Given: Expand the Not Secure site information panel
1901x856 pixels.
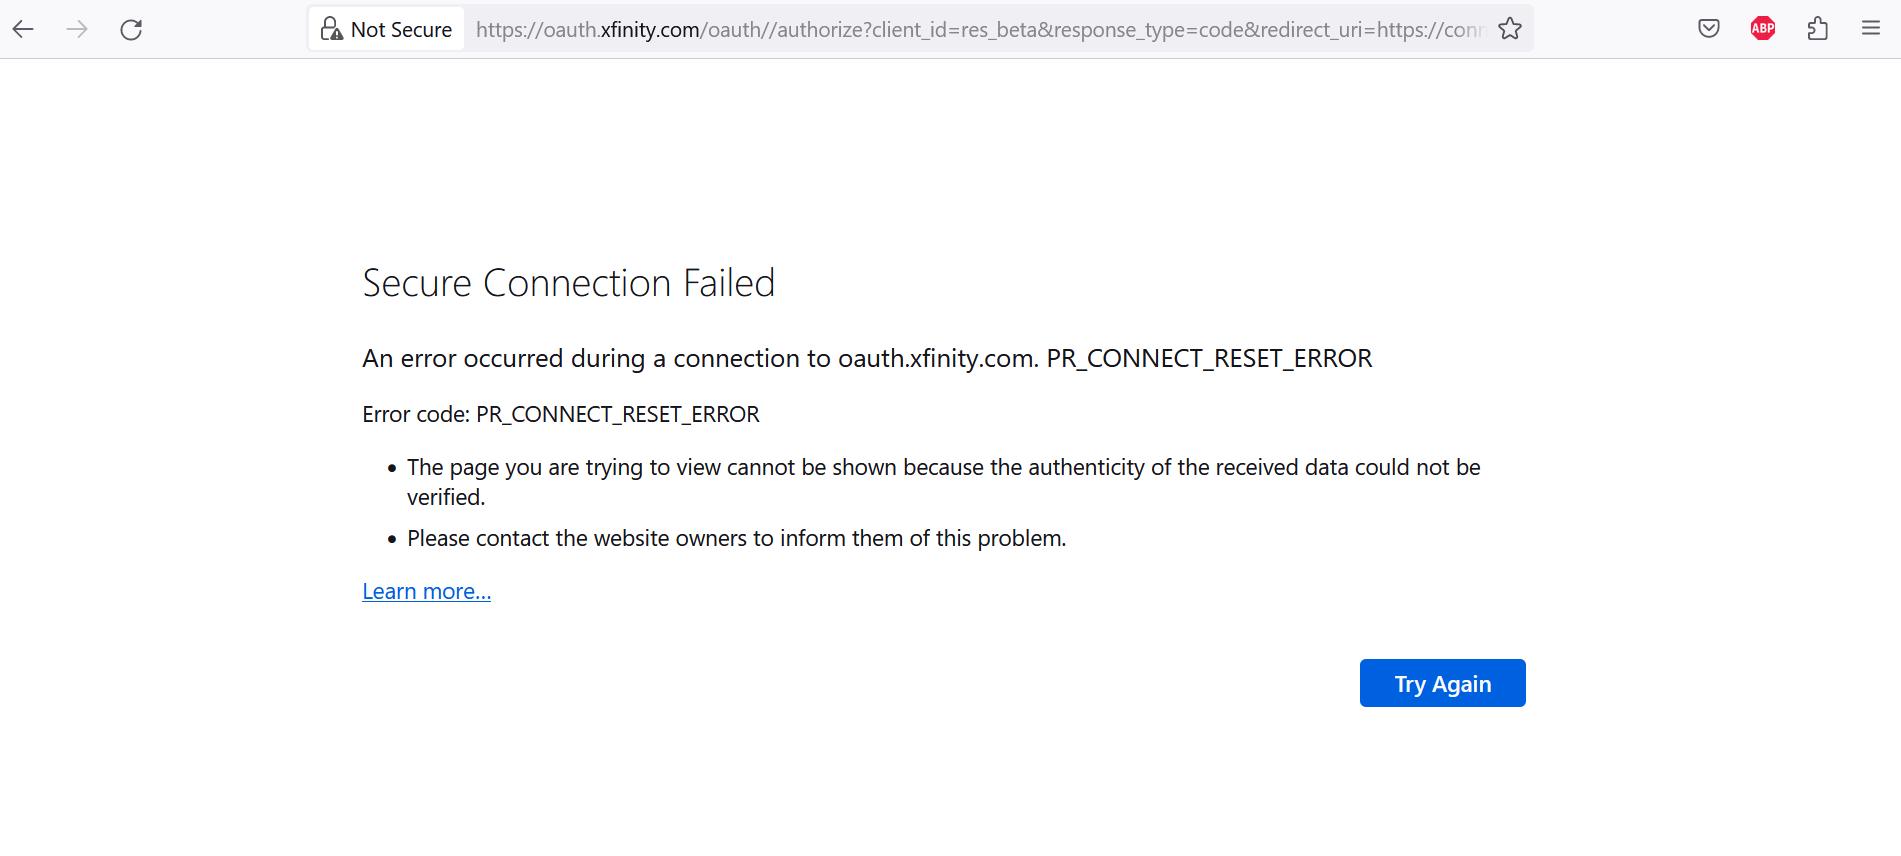Looking at the screenshot, I should tap(385, 29).
